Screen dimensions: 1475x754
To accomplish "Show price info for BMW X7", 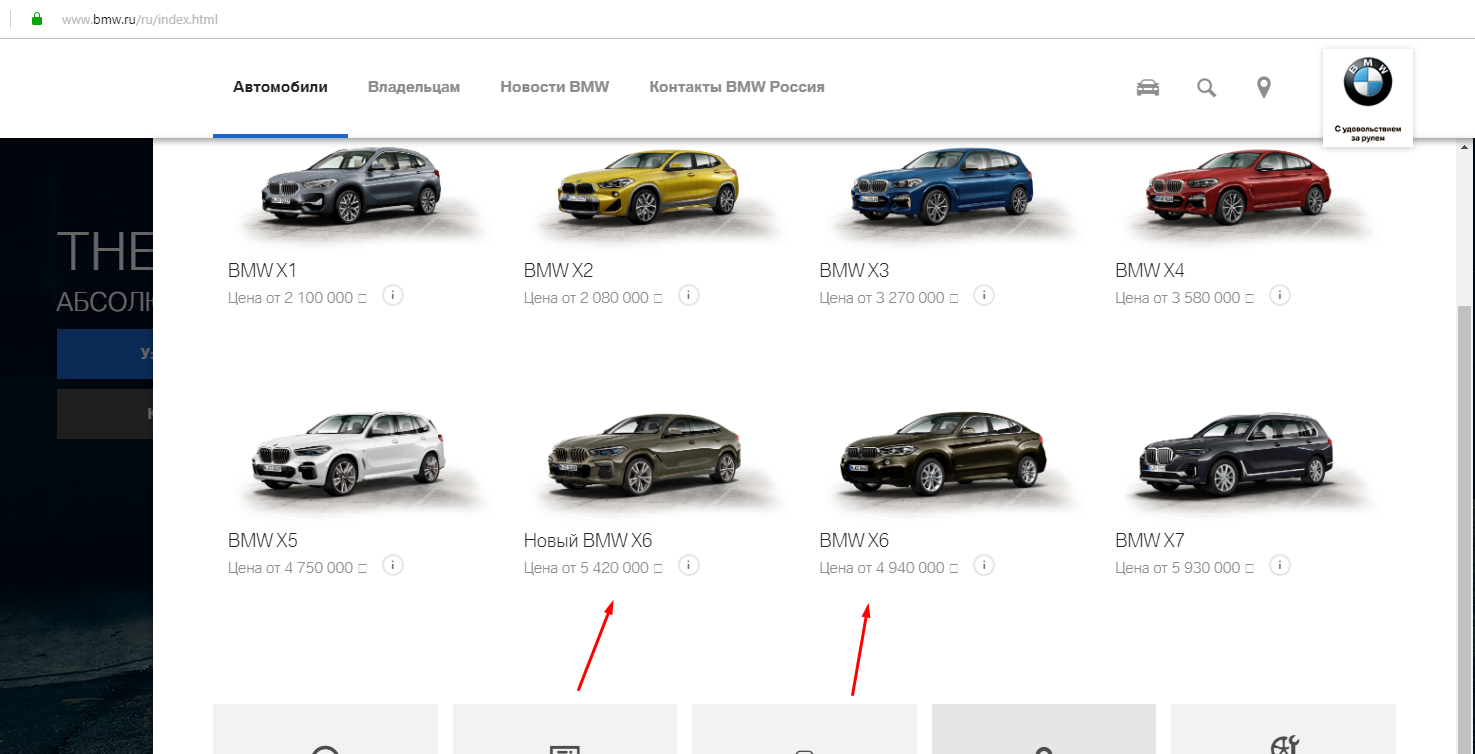I will point(1280,566).
